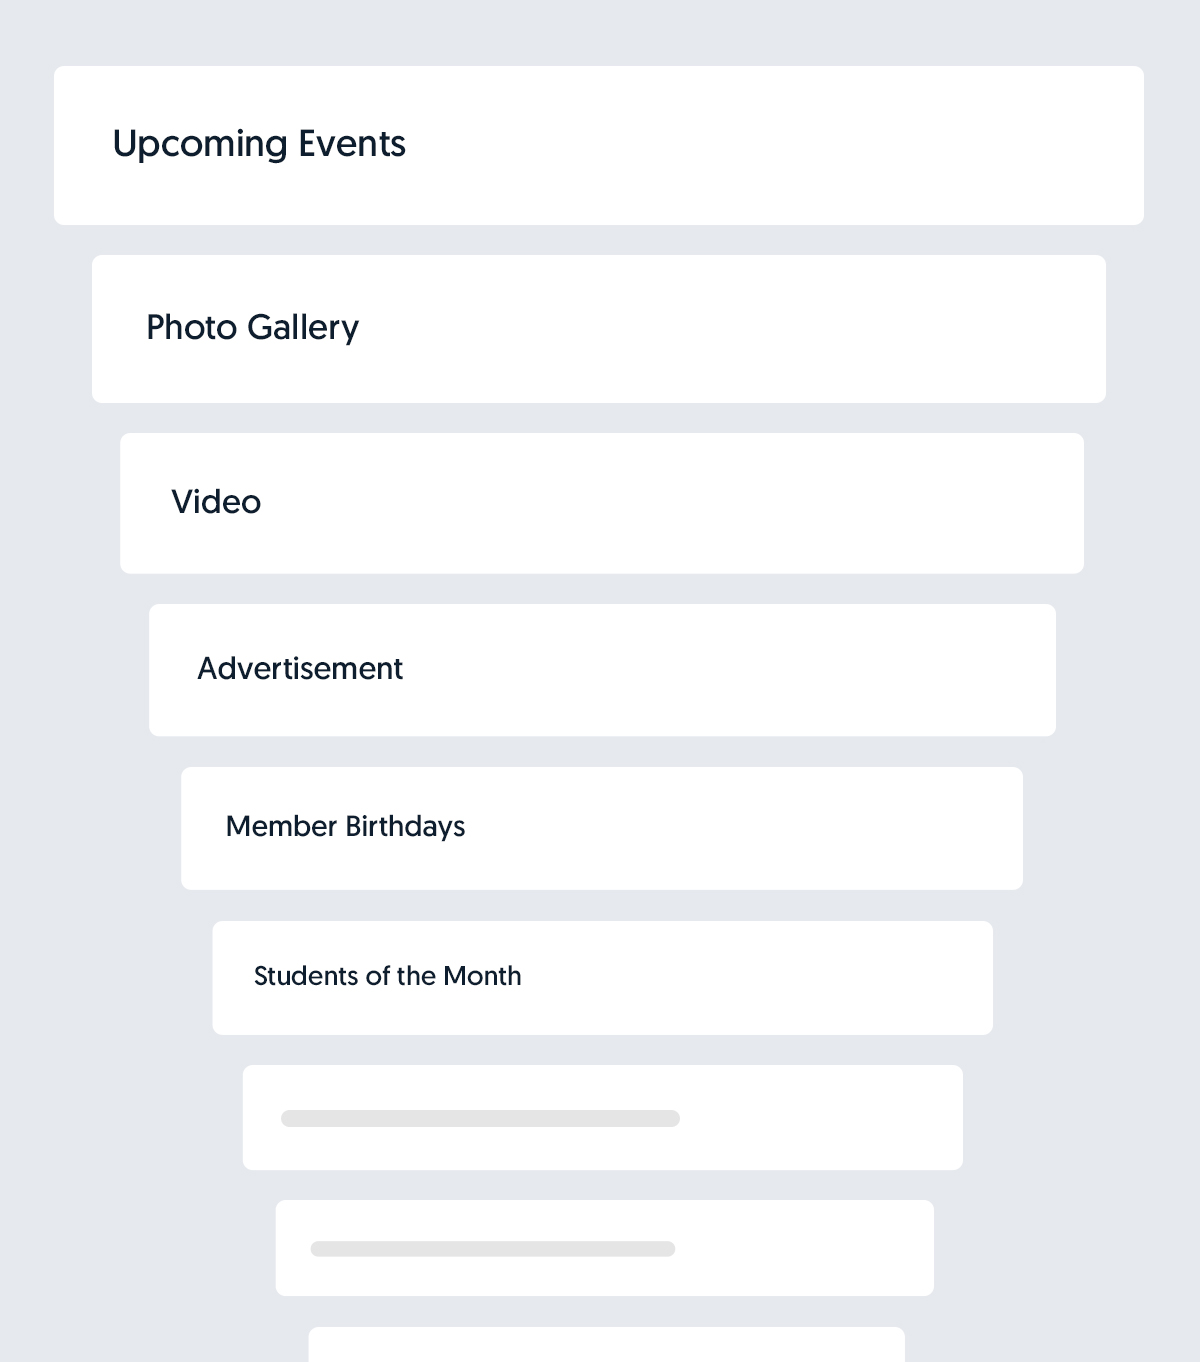Open the Video card
Viewport: 1200px width, 1362px height.
point(601,503)
